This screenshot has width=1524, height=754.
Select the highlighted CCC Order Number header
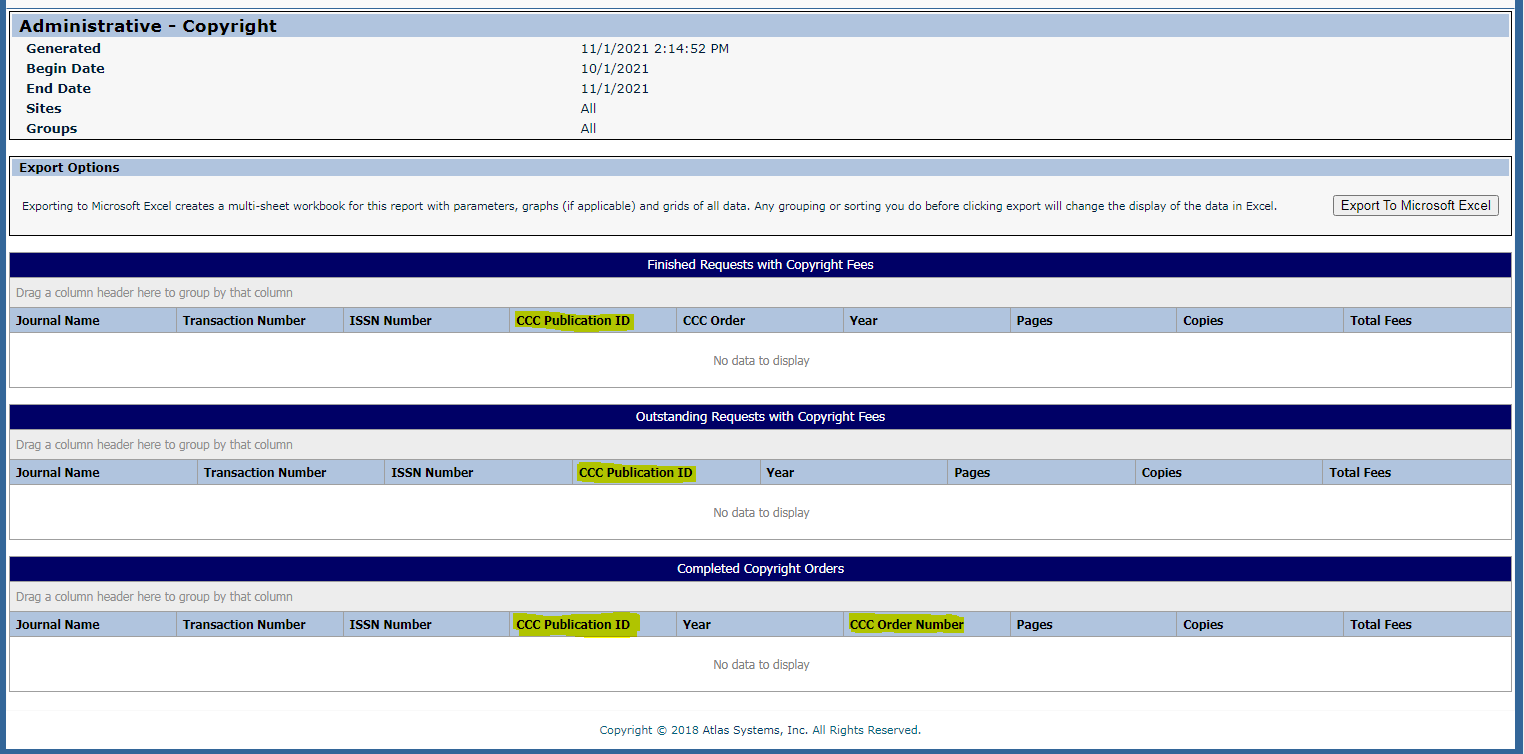tap(906, 623)
